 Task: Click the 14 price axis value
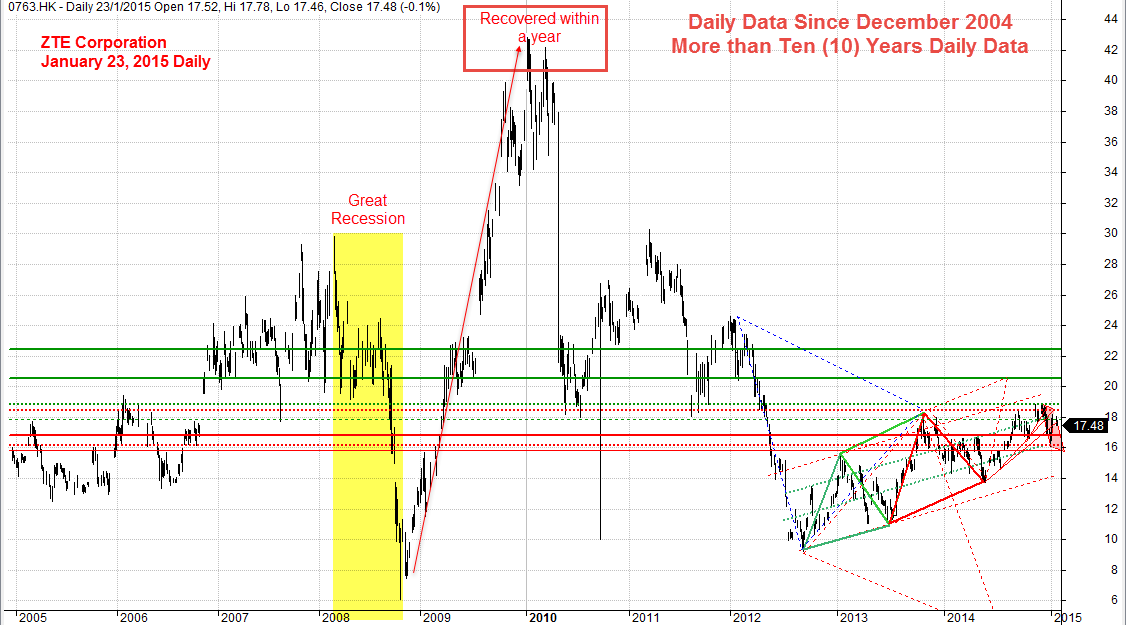[x=1111, y=478]
